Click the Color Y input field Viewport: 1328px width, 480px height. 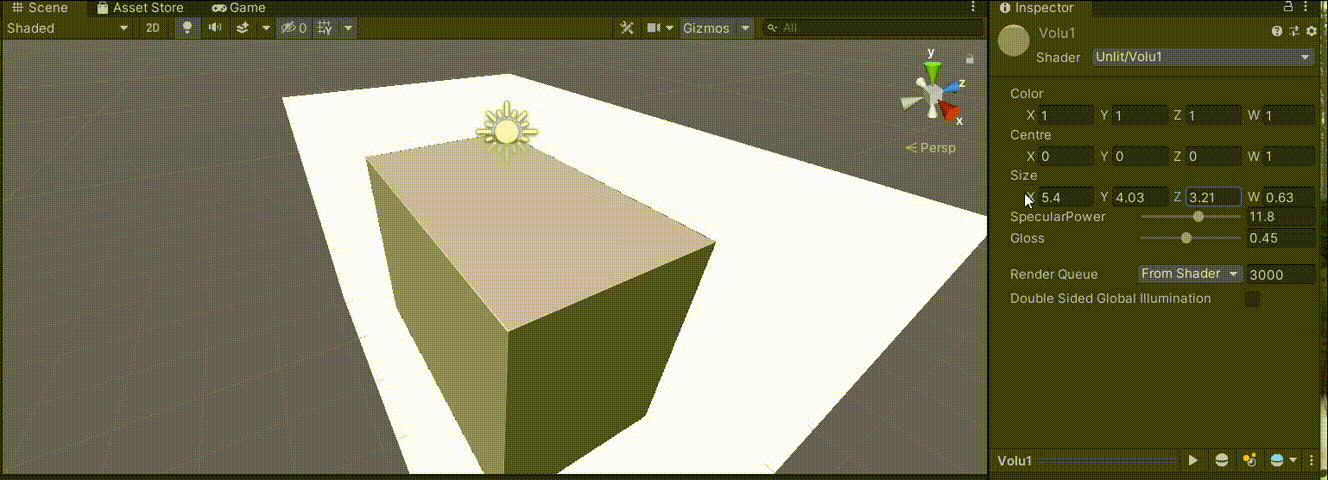point(1140,115)
